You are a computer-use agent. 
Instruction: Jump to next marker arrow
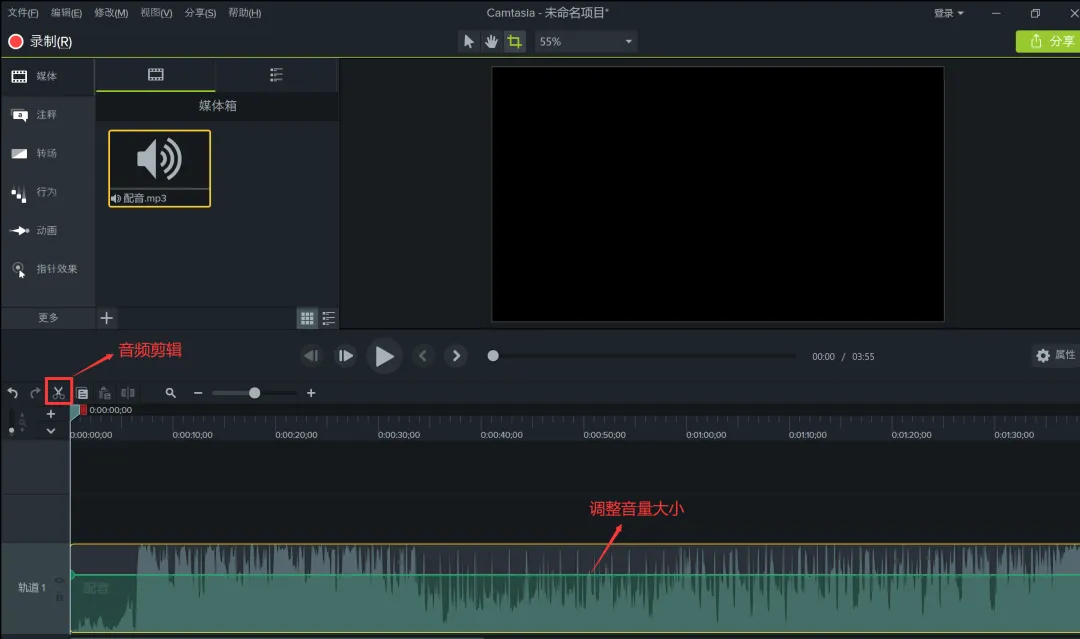pyautogui.click(x=456, y=355)
